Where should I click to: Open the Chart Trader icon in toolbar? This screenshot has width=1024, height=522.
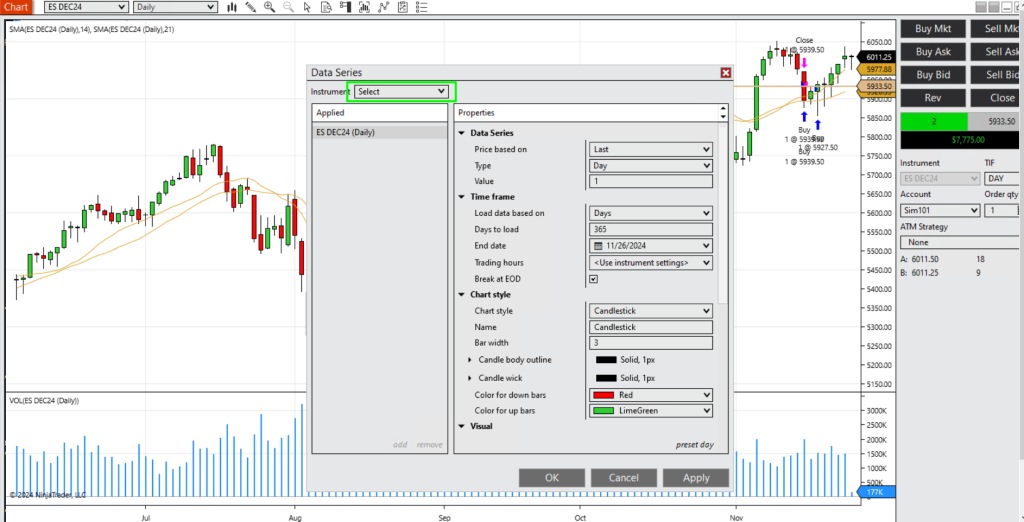[x=345, y=7]
